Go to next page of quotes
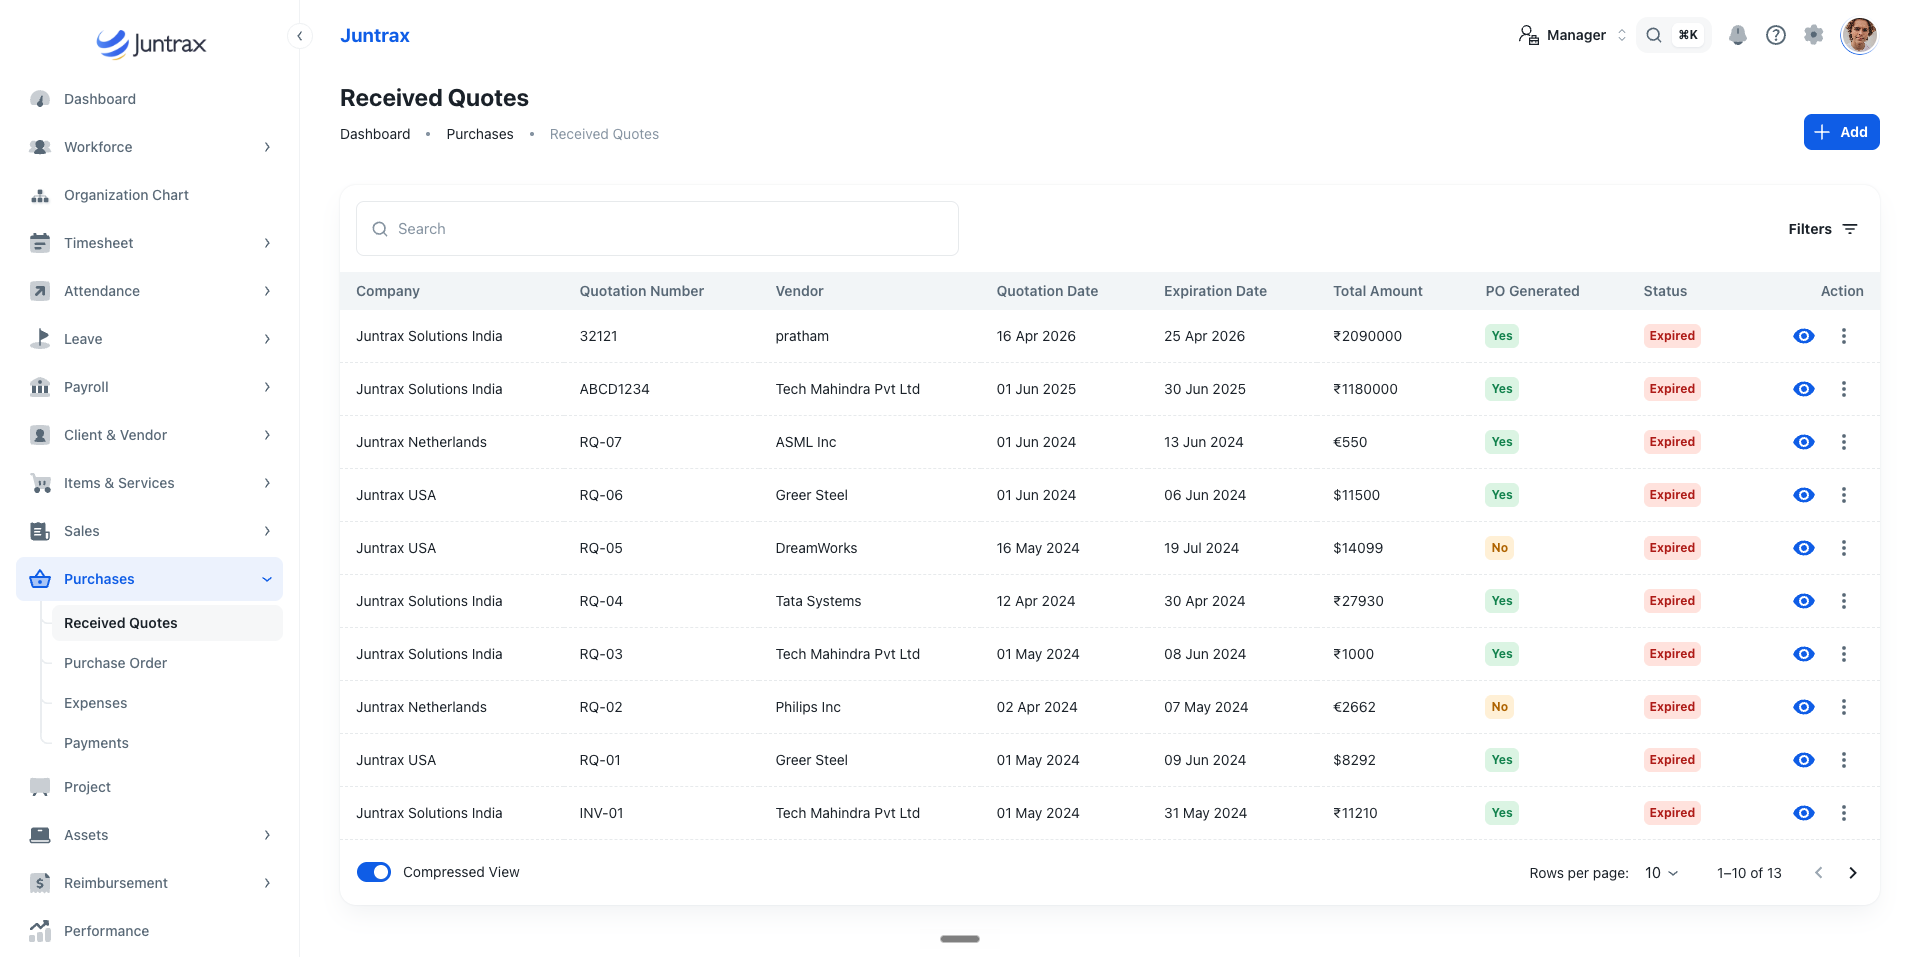 [x=1853, y=873]
